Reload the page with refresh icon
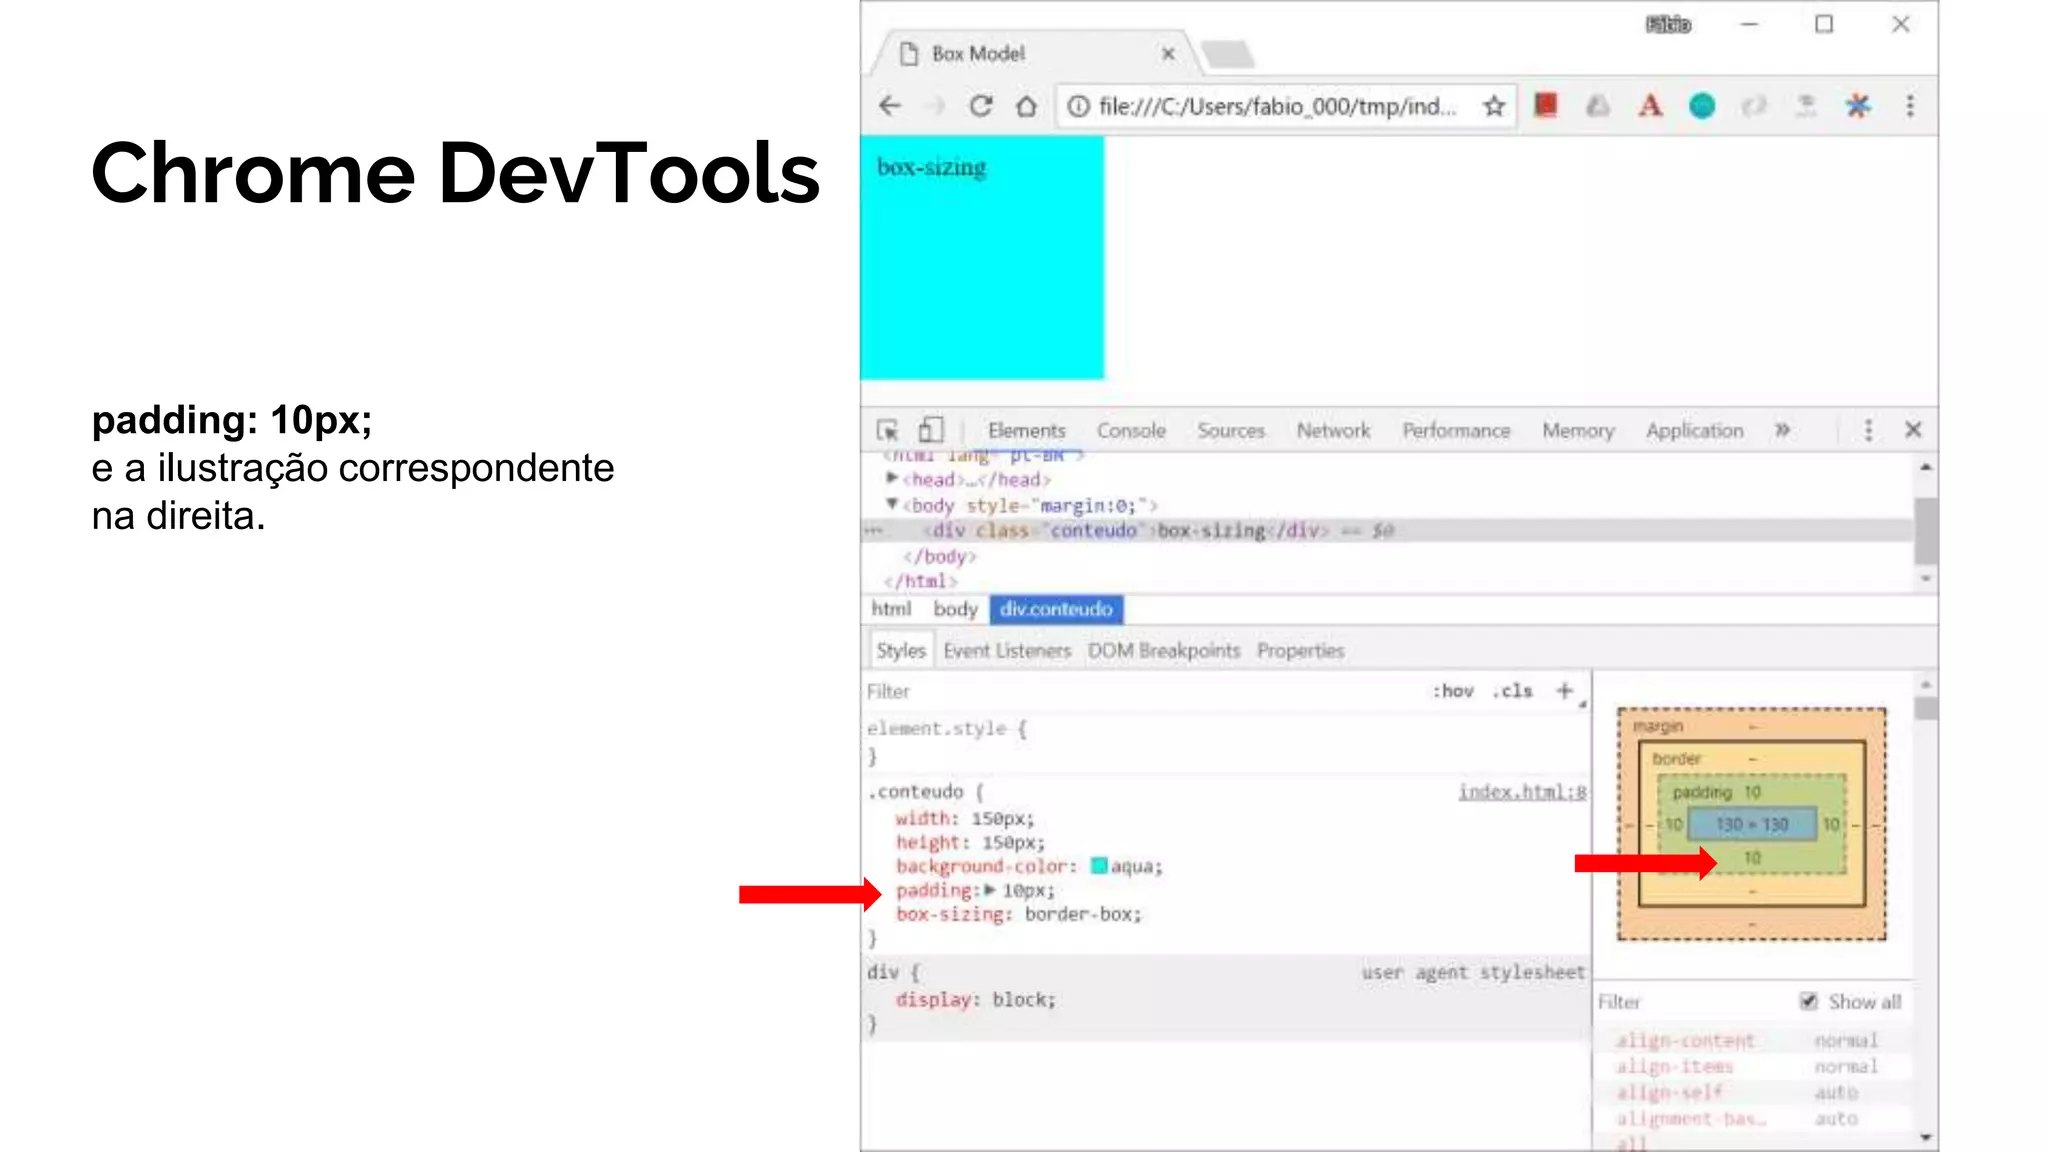This screenshot has height=1152, width=2048. [981, 106]
